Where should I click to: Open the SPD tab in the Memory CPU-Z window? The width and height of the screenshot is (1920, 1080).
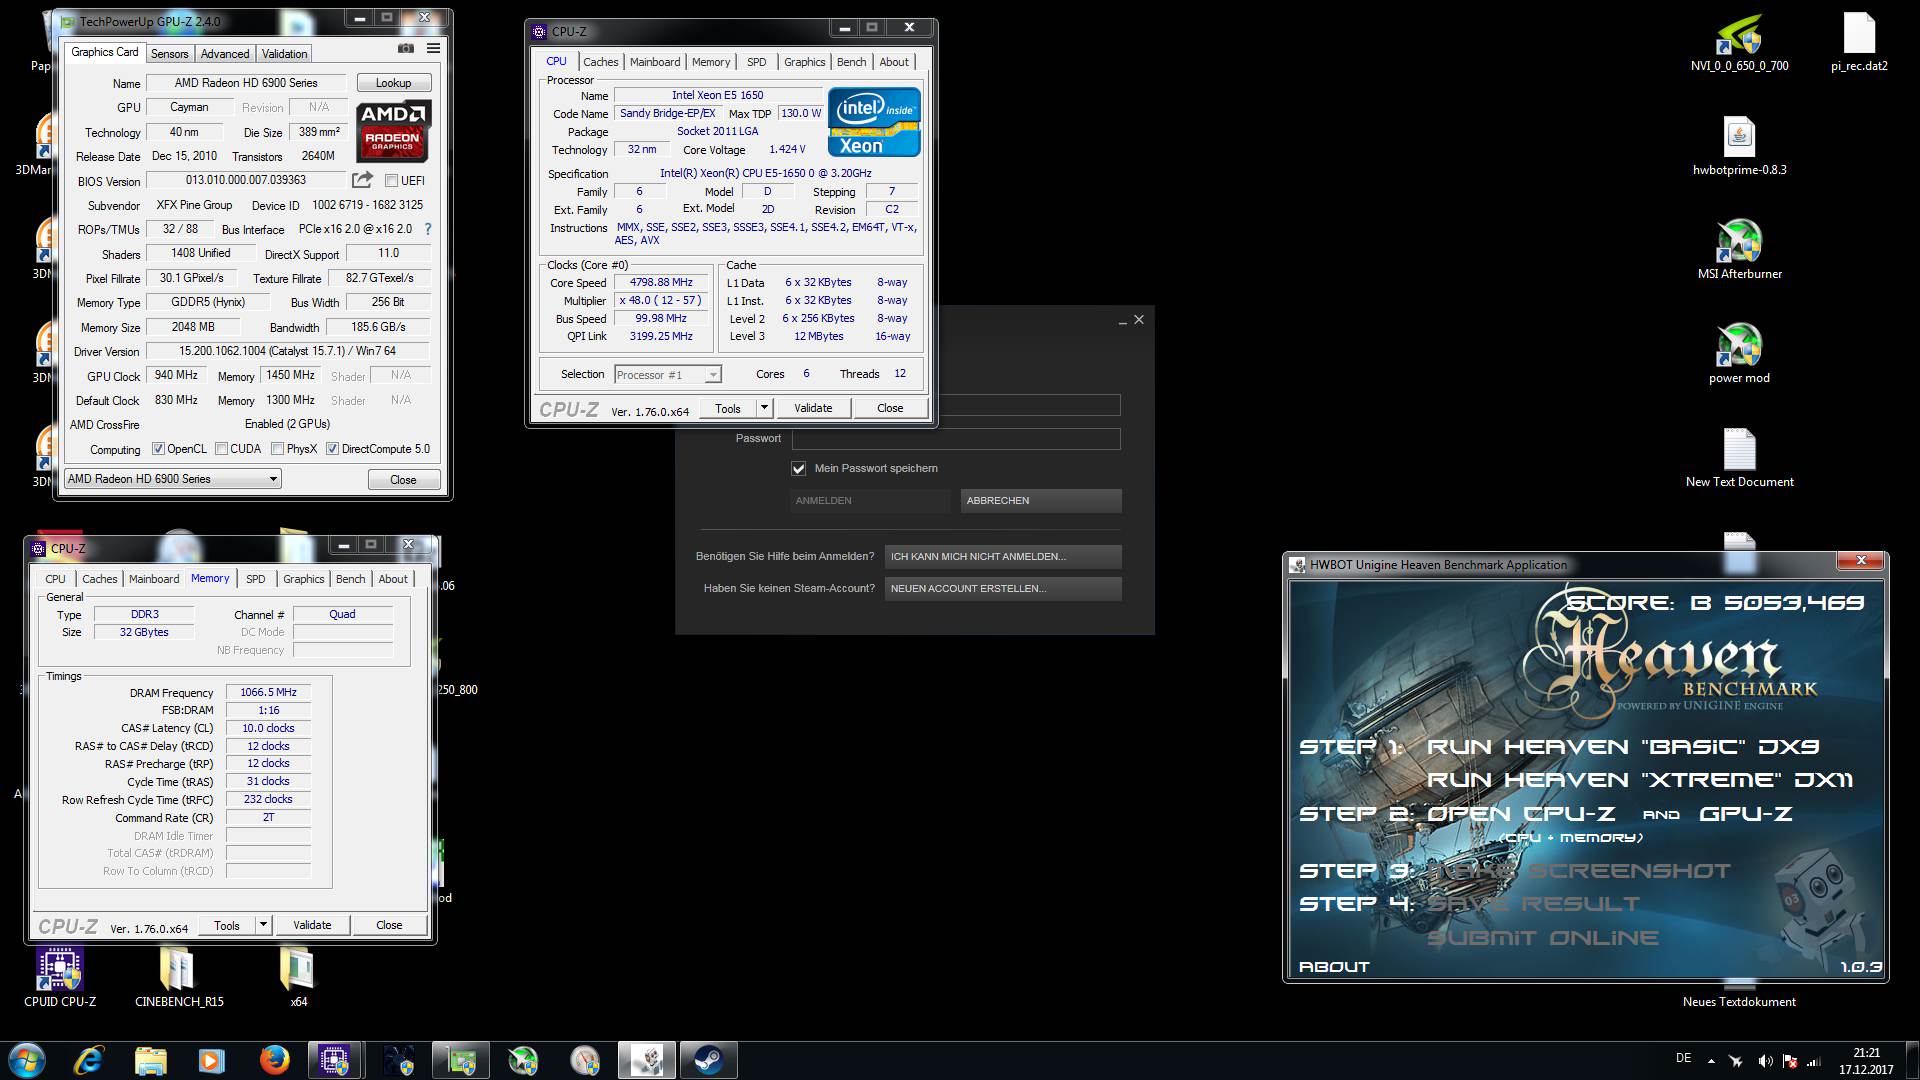(x=256, y=579)
